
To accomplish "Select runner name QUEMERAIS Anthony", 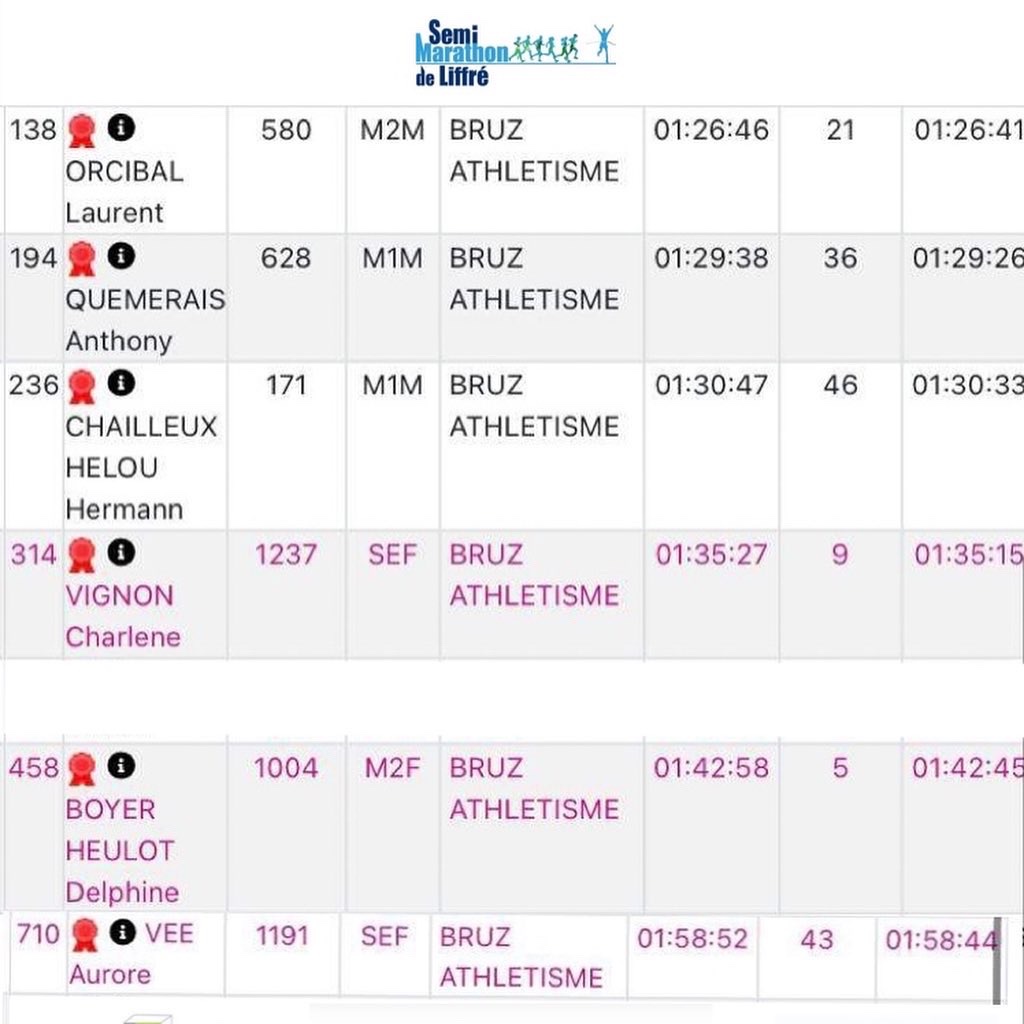I will (x=145, y=320).
